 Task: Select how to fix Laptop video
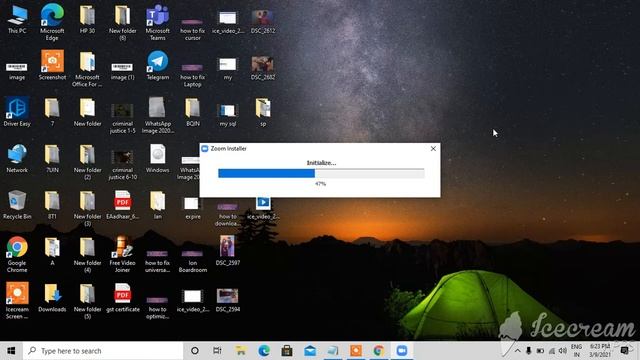[x=193, y=75]
